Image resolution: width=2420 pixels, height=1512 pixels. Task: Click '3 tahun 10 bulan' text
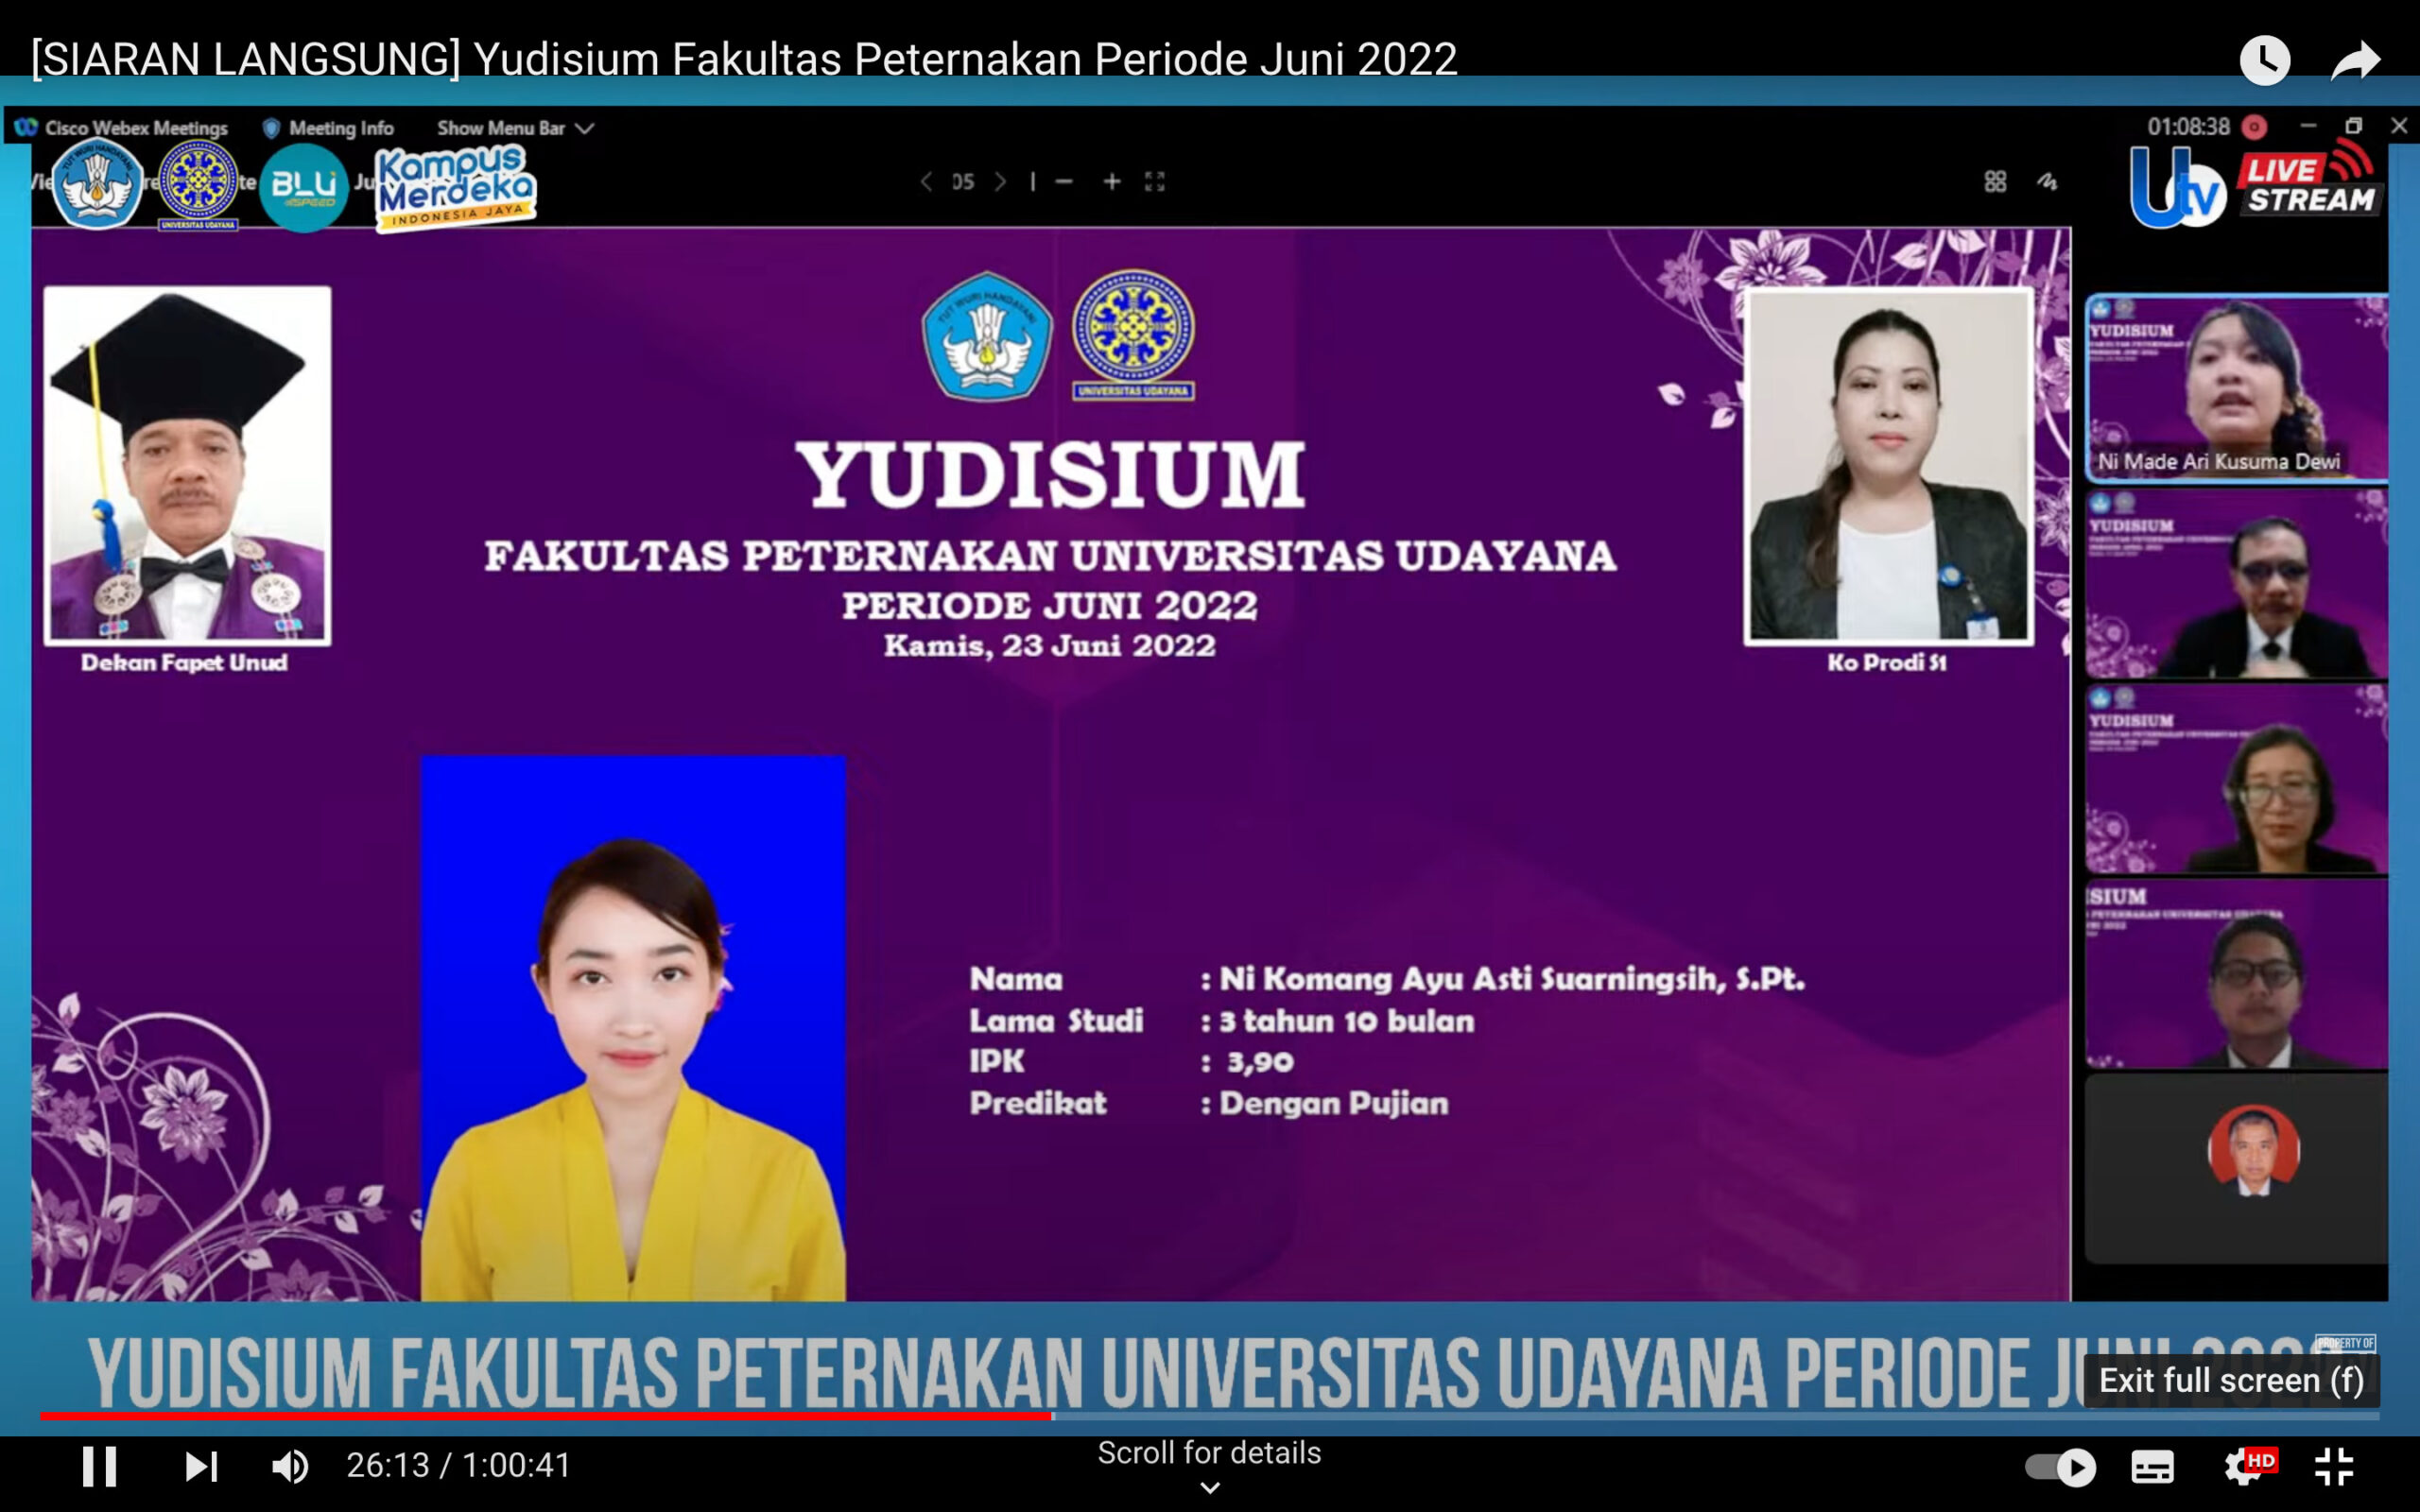[x=1347, y=1021]
